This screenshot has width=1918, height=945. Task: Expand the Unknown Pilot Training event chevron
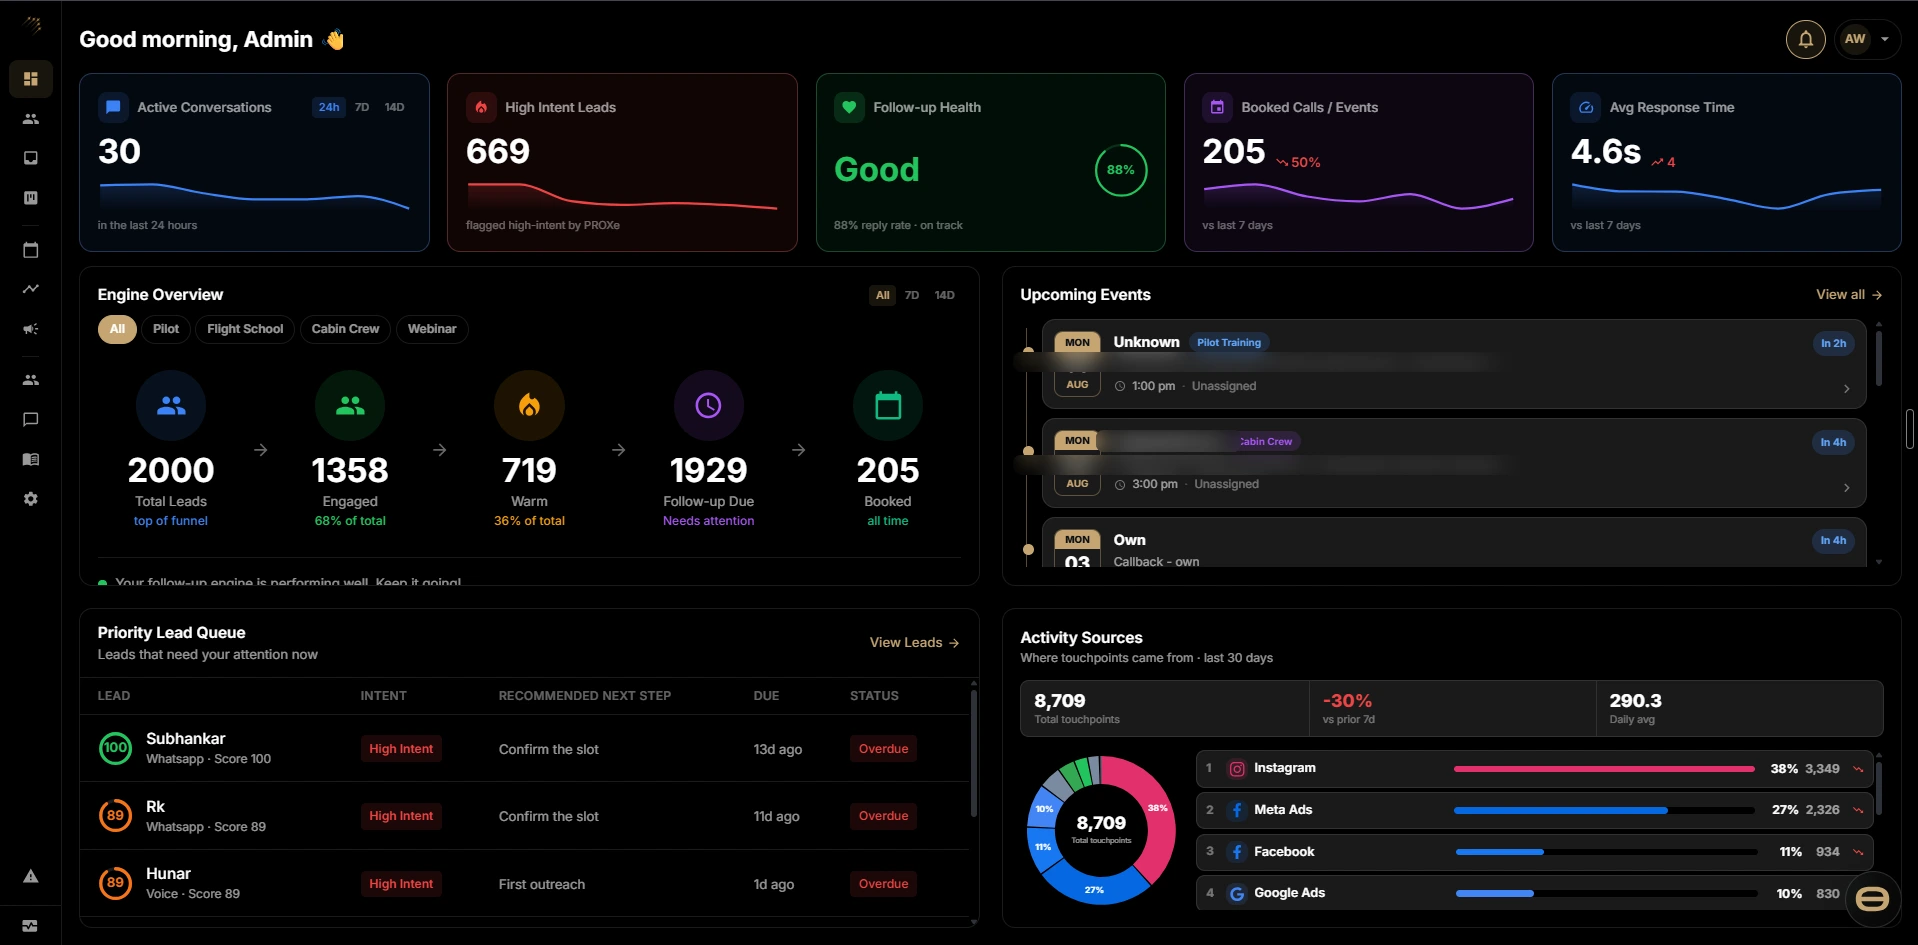tap(1846, 389)
